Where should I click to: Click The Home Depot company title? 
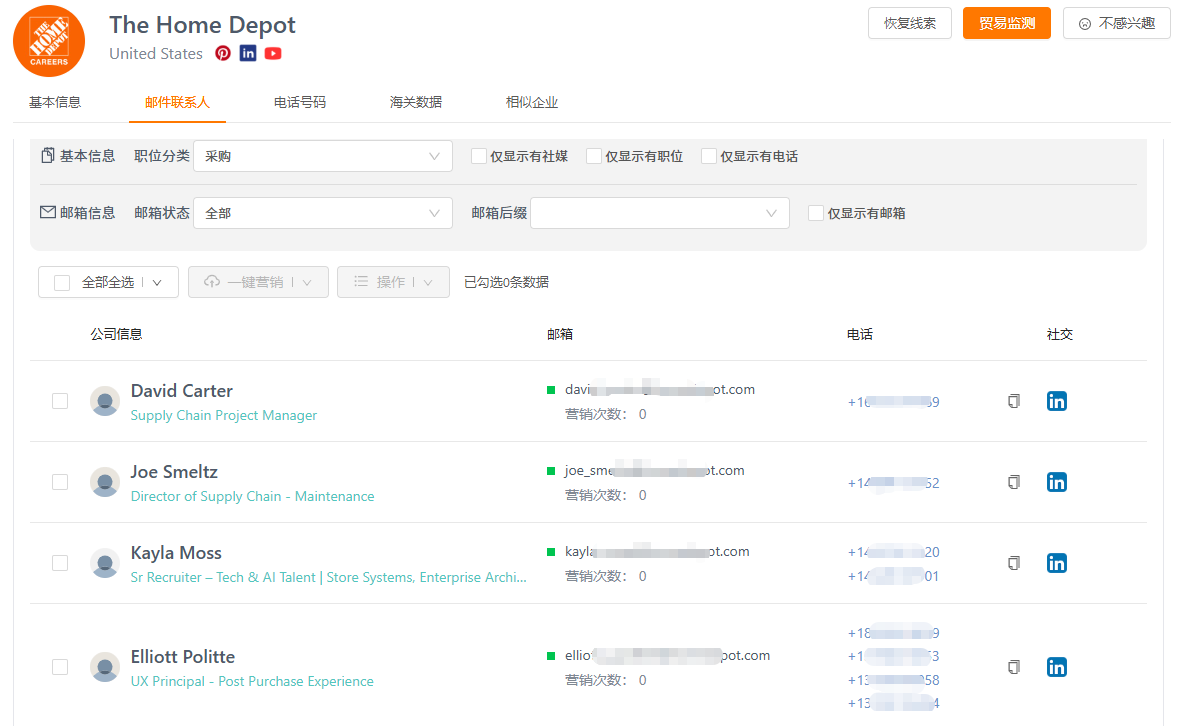click(x=202, y=25)
